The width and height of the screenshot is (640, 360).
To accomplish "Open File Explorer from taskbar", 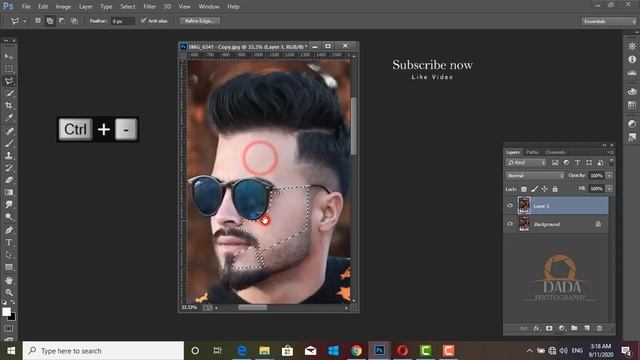I will [x=264, y=351].
